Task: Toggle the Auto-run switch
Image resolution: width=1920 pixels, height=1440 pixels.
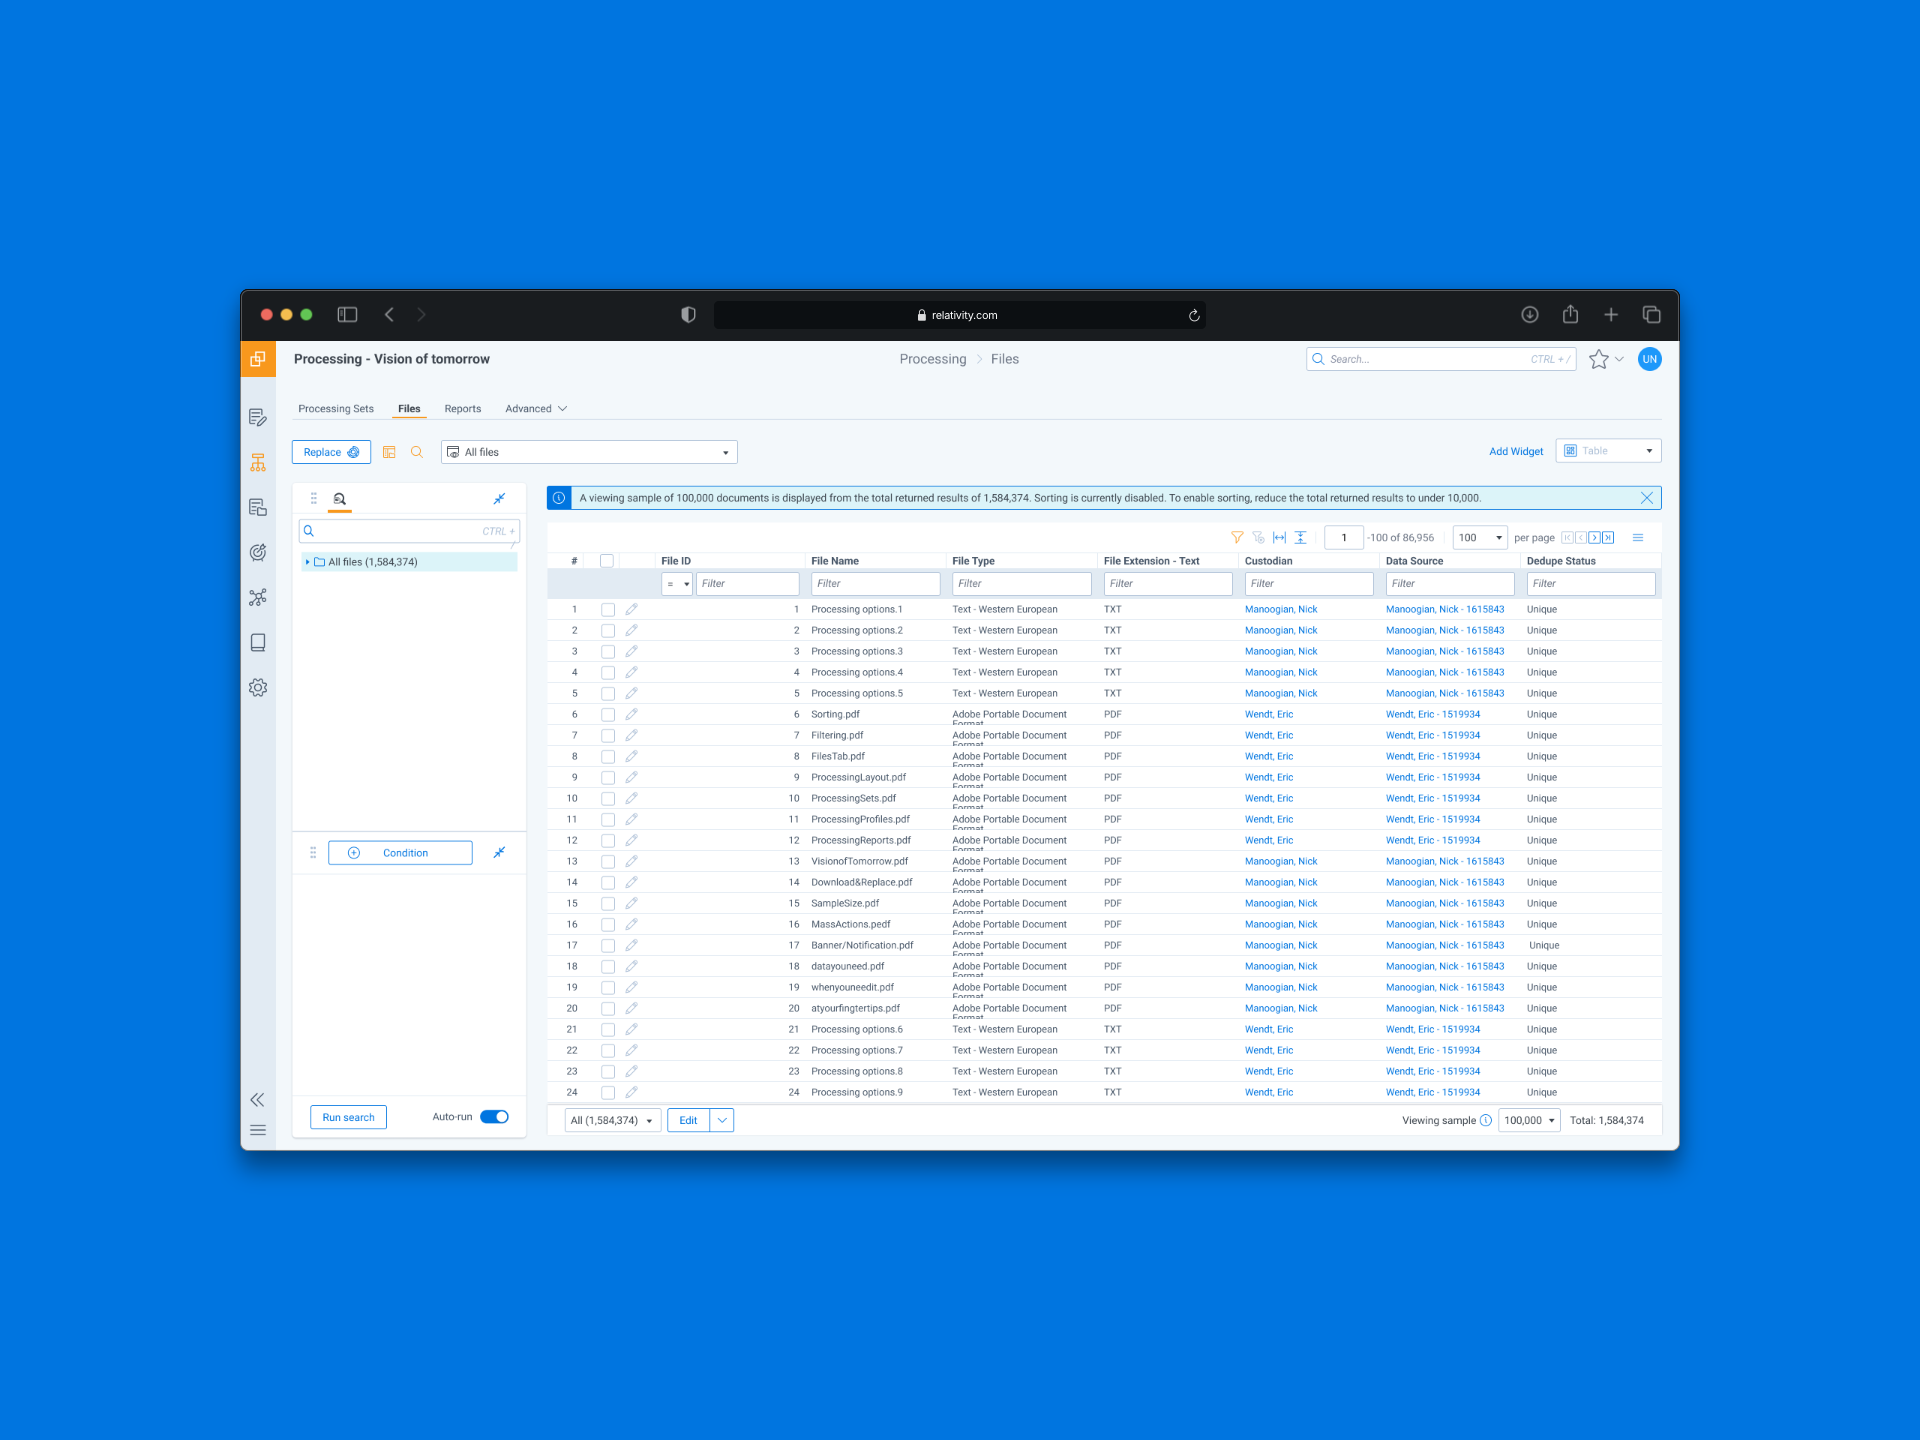Action: (x=494, y=1117)
